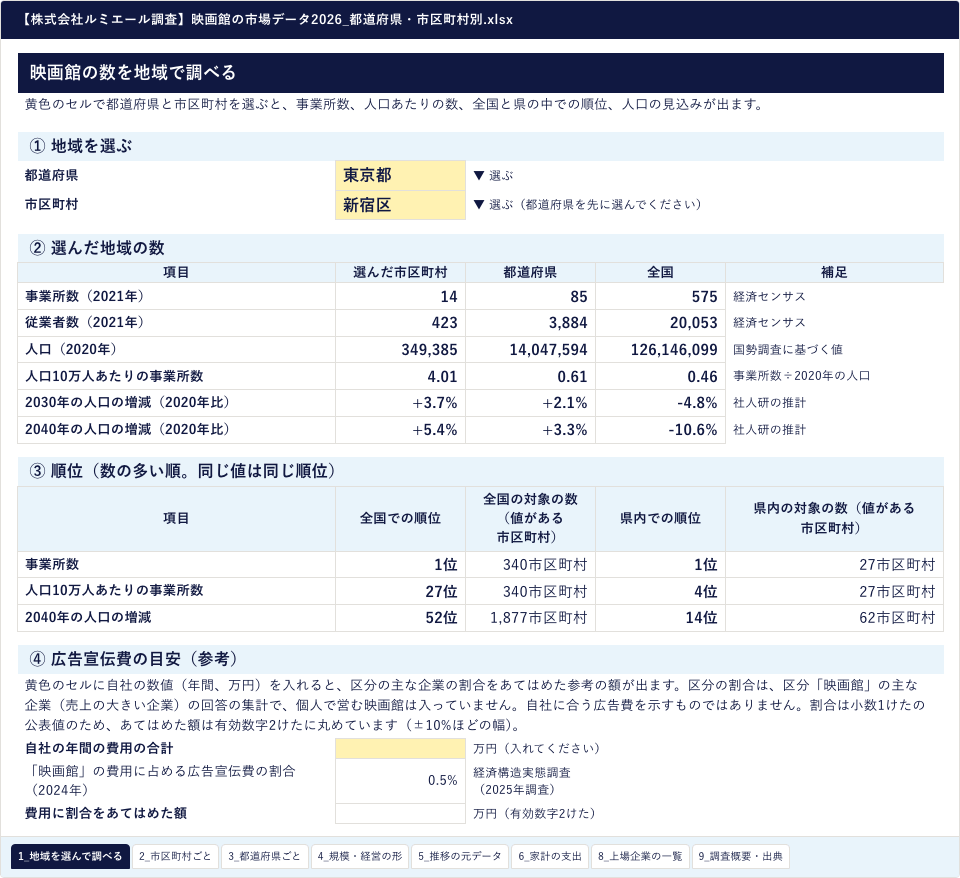Screen dimensions: 960x878
Task: Click the 映画館の数を地域で調べる title banner
Action: (481, 73)
